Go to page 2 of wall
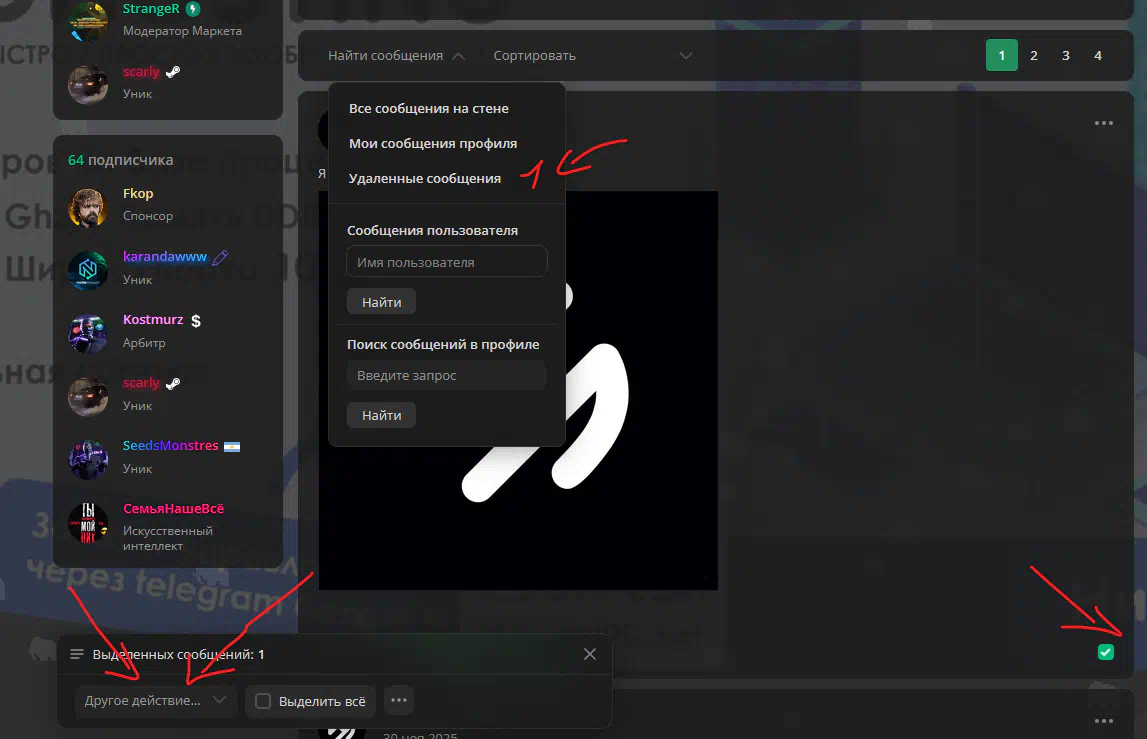Viewport: 1147px width, 739px height. pyautogui.click(x=1033, y=55)
